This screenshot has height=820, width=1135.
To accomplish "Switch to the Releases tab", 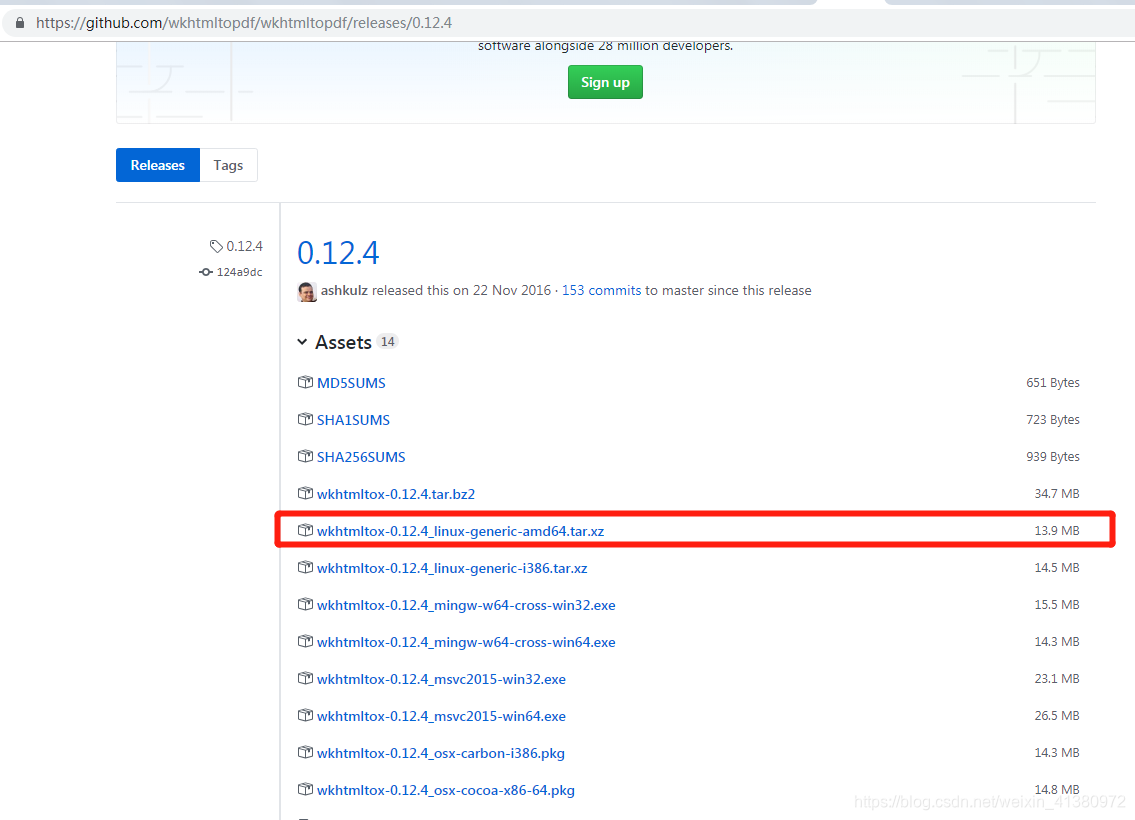I will (x=158, y=165).
